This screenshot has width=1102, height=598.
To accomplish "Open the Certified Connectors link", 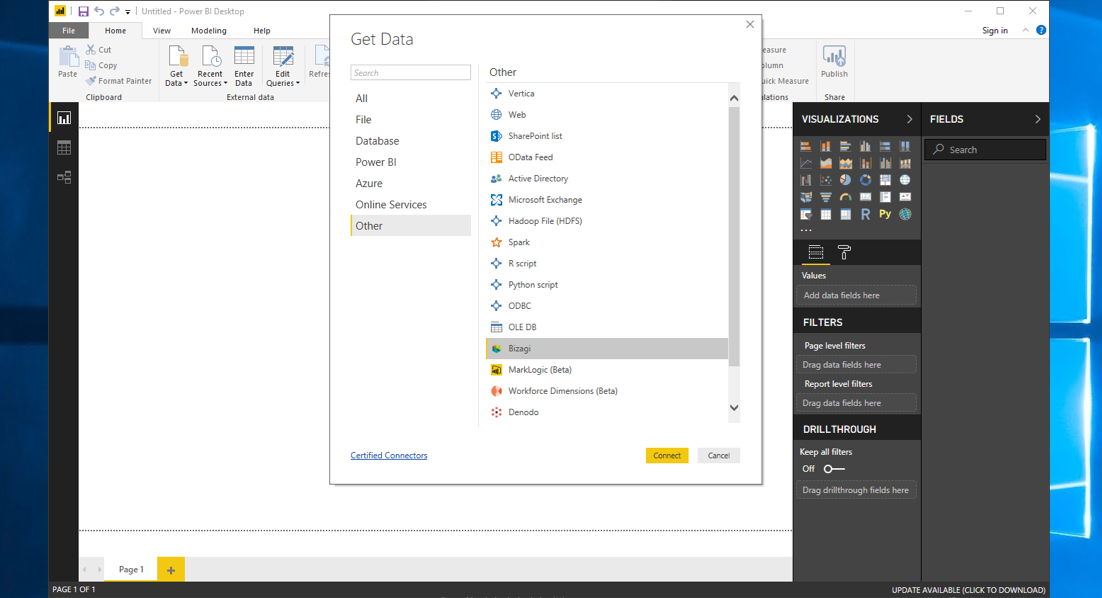I will [x=389, y=455].
